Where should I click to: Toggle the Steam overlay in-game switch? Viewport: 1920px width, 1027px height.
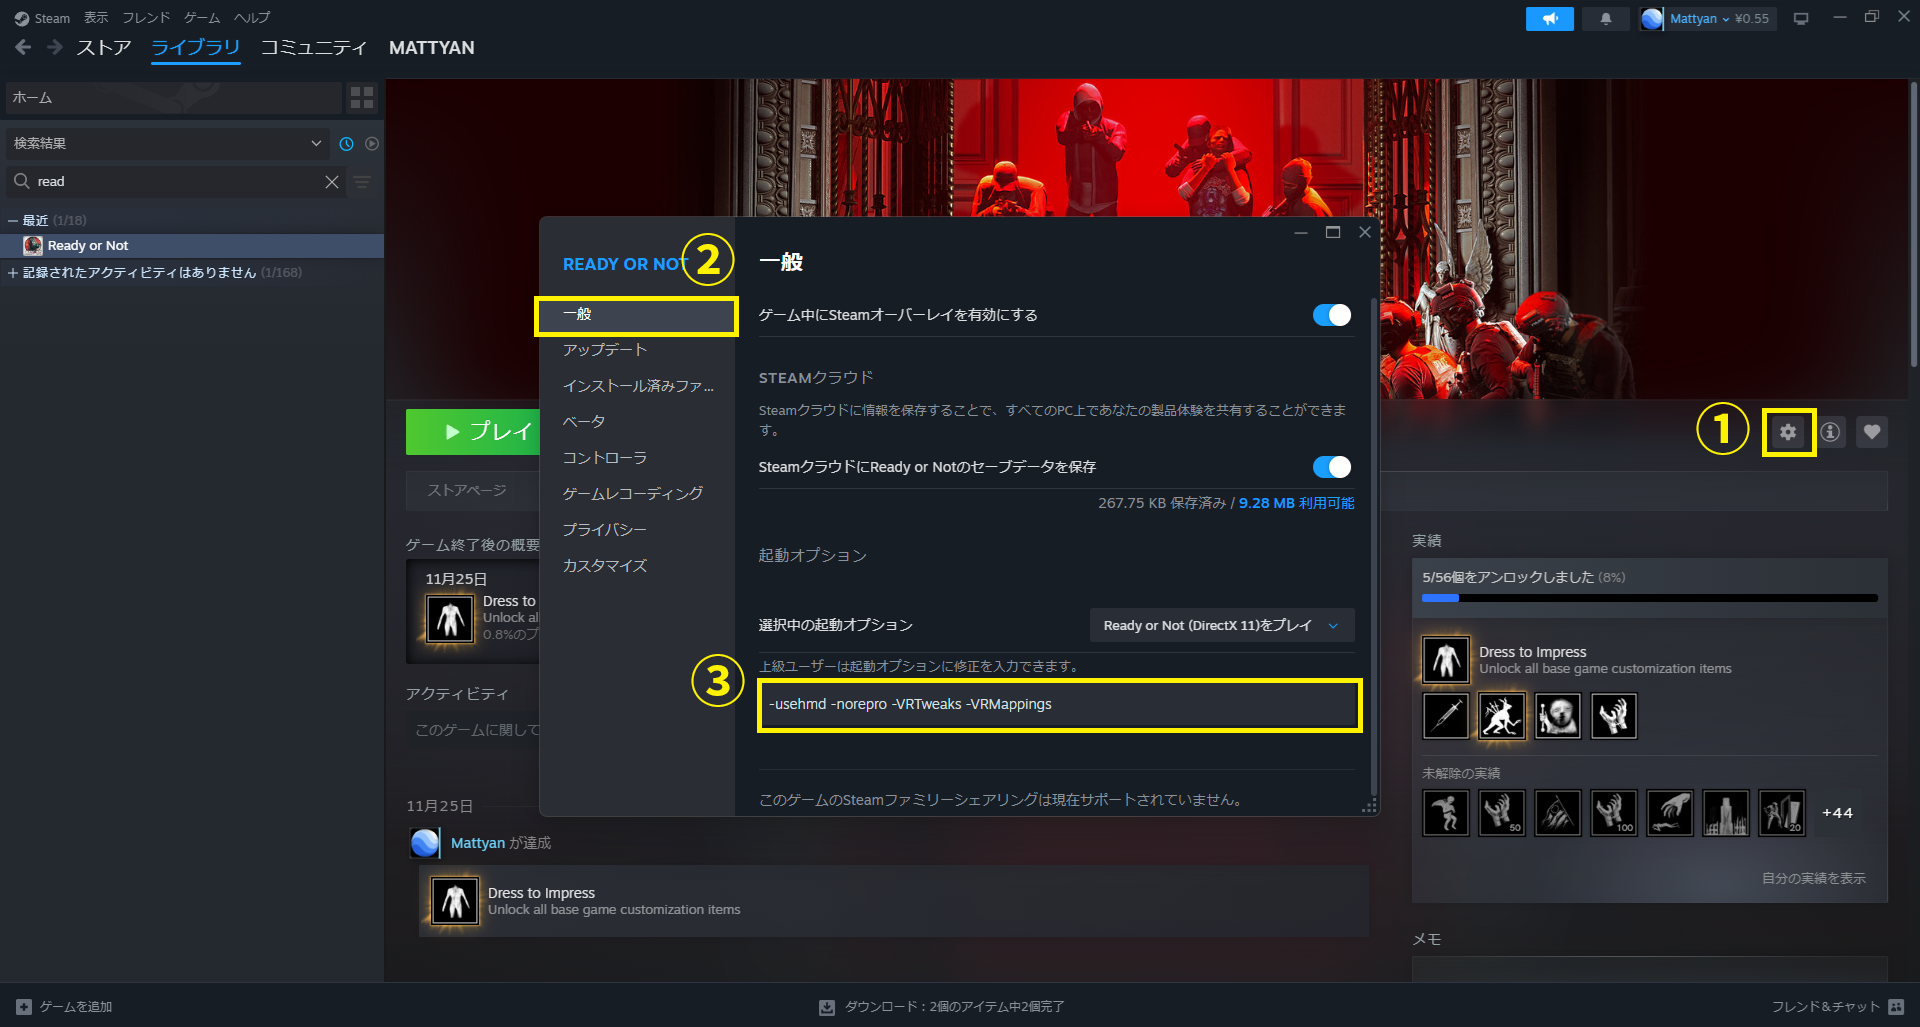click(1331, 315)
